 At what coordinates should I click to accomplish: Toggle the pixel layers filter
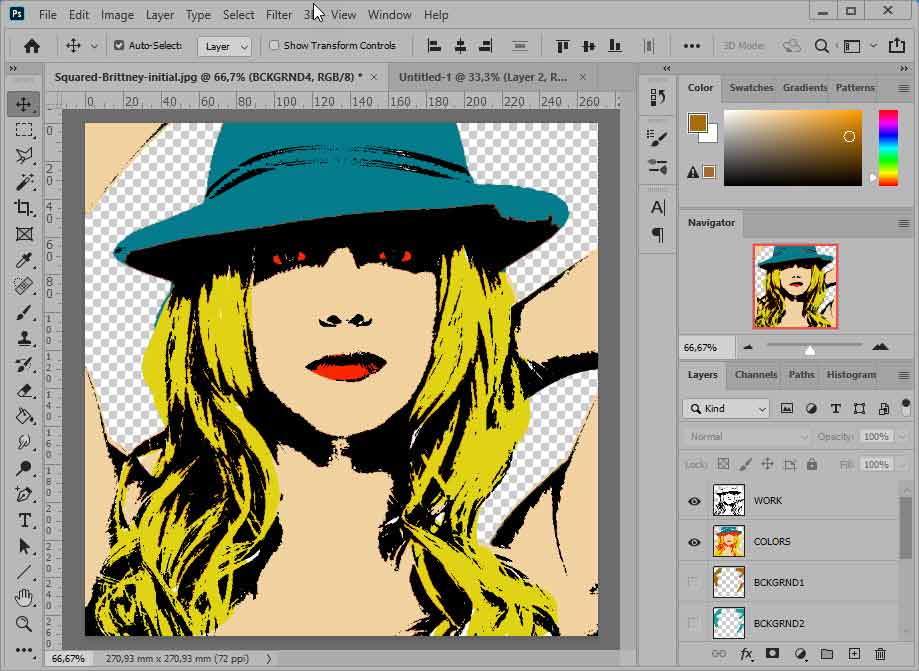click(787, 408)
